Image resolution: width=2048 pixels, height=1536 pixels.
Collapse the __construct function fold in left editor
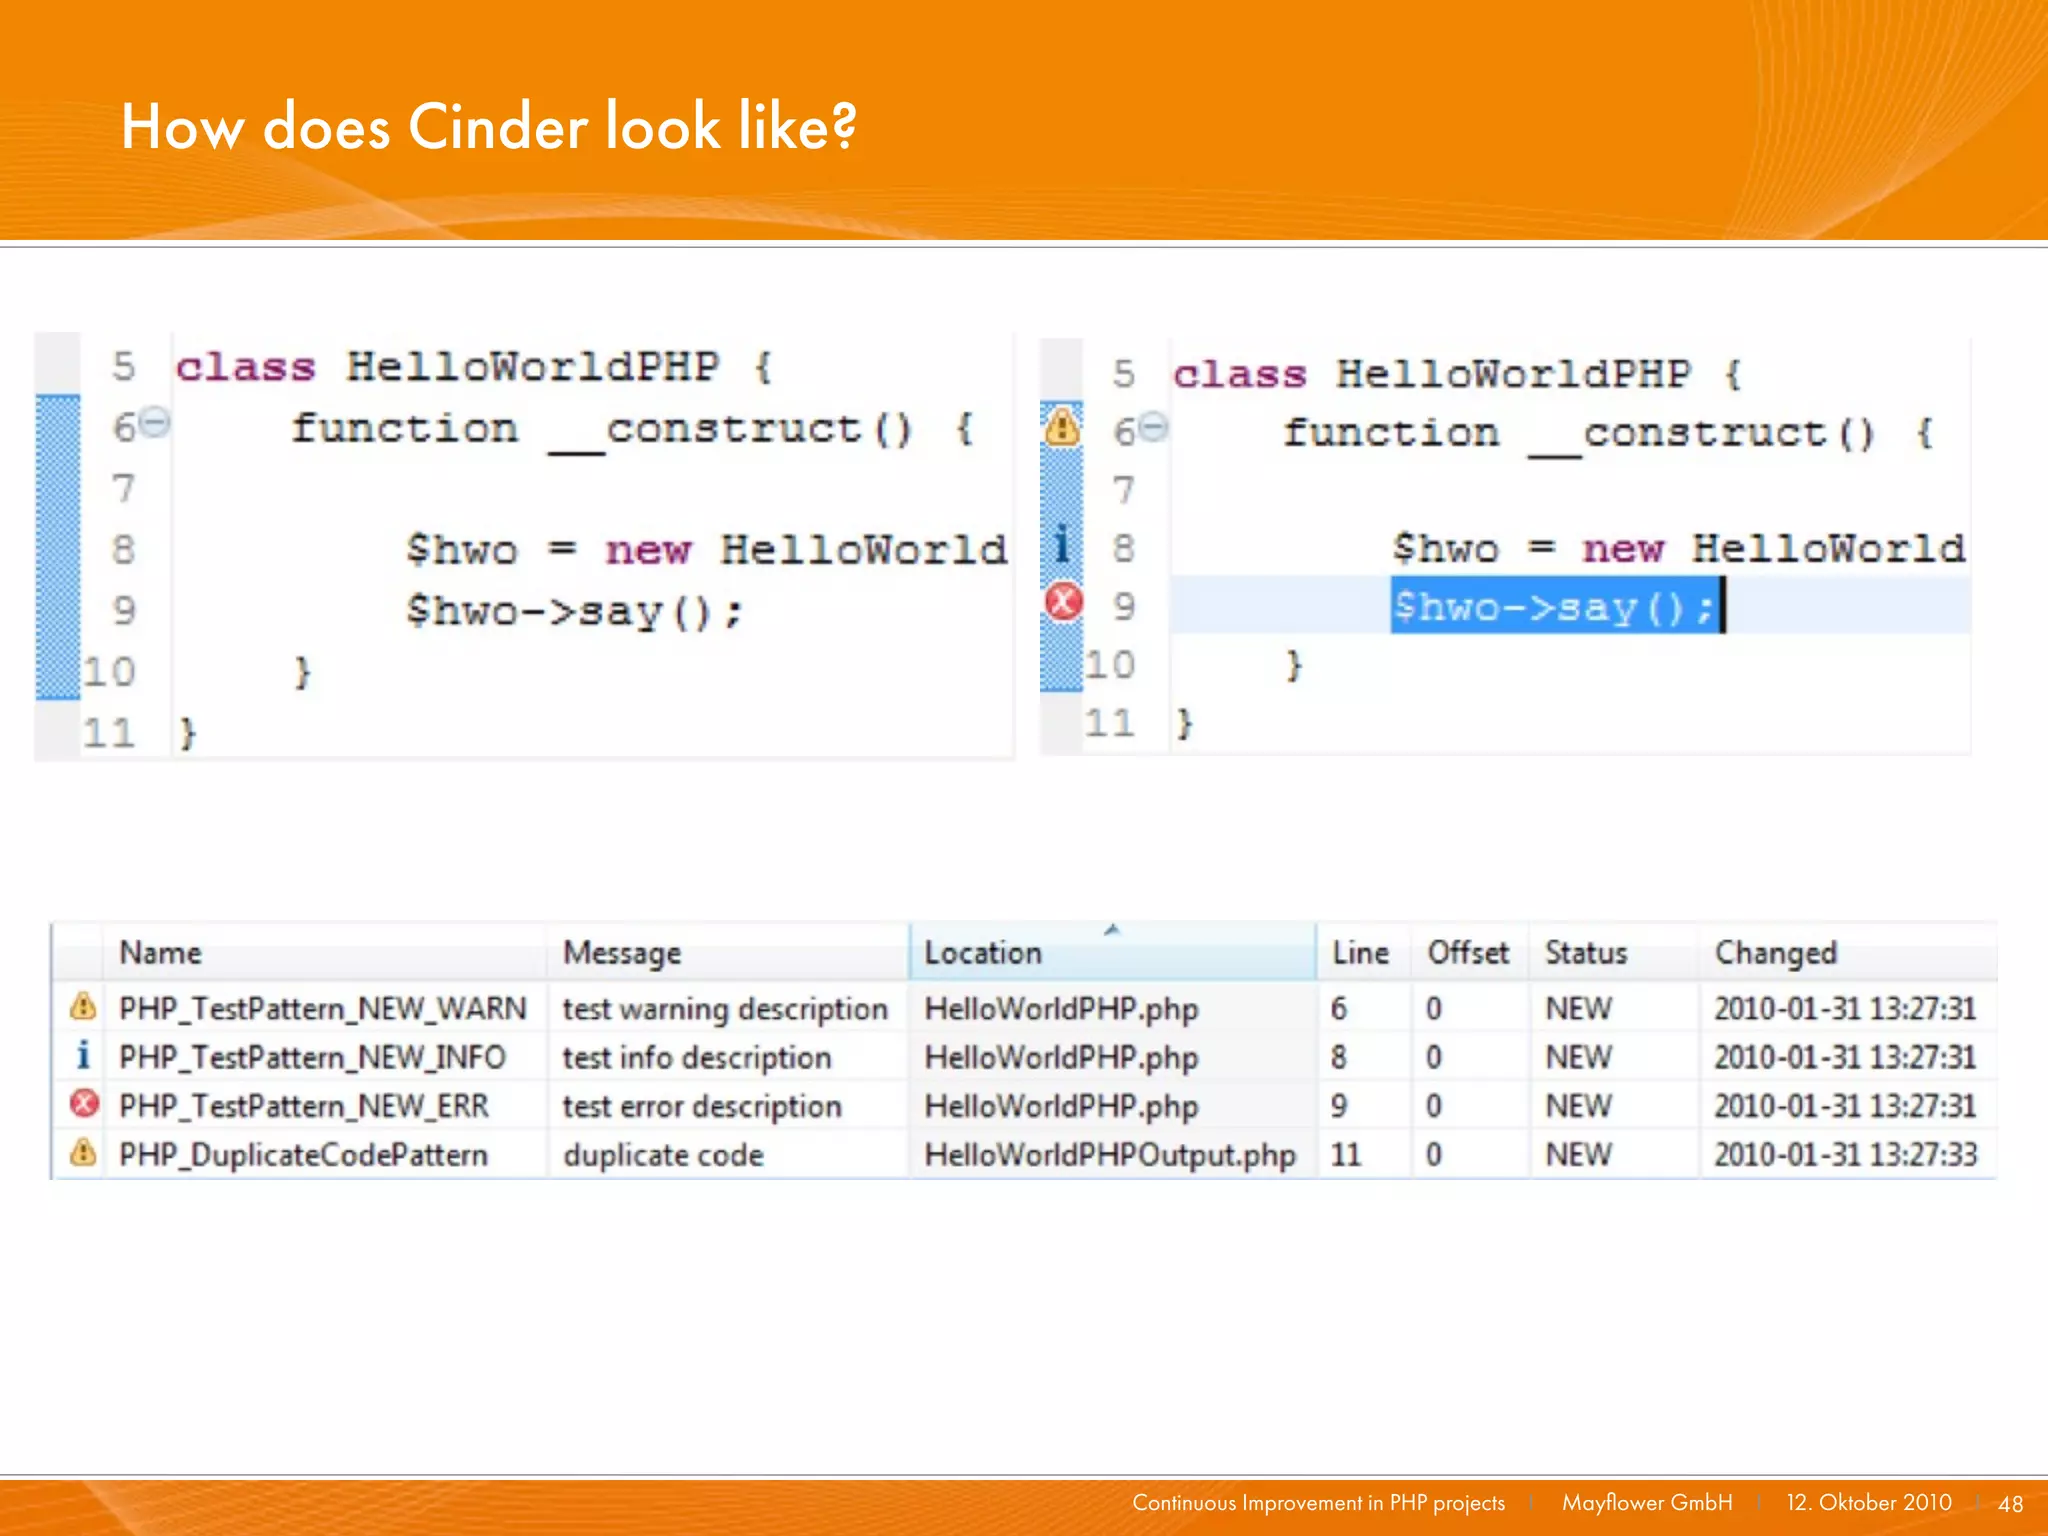click(x=154, y=423)
